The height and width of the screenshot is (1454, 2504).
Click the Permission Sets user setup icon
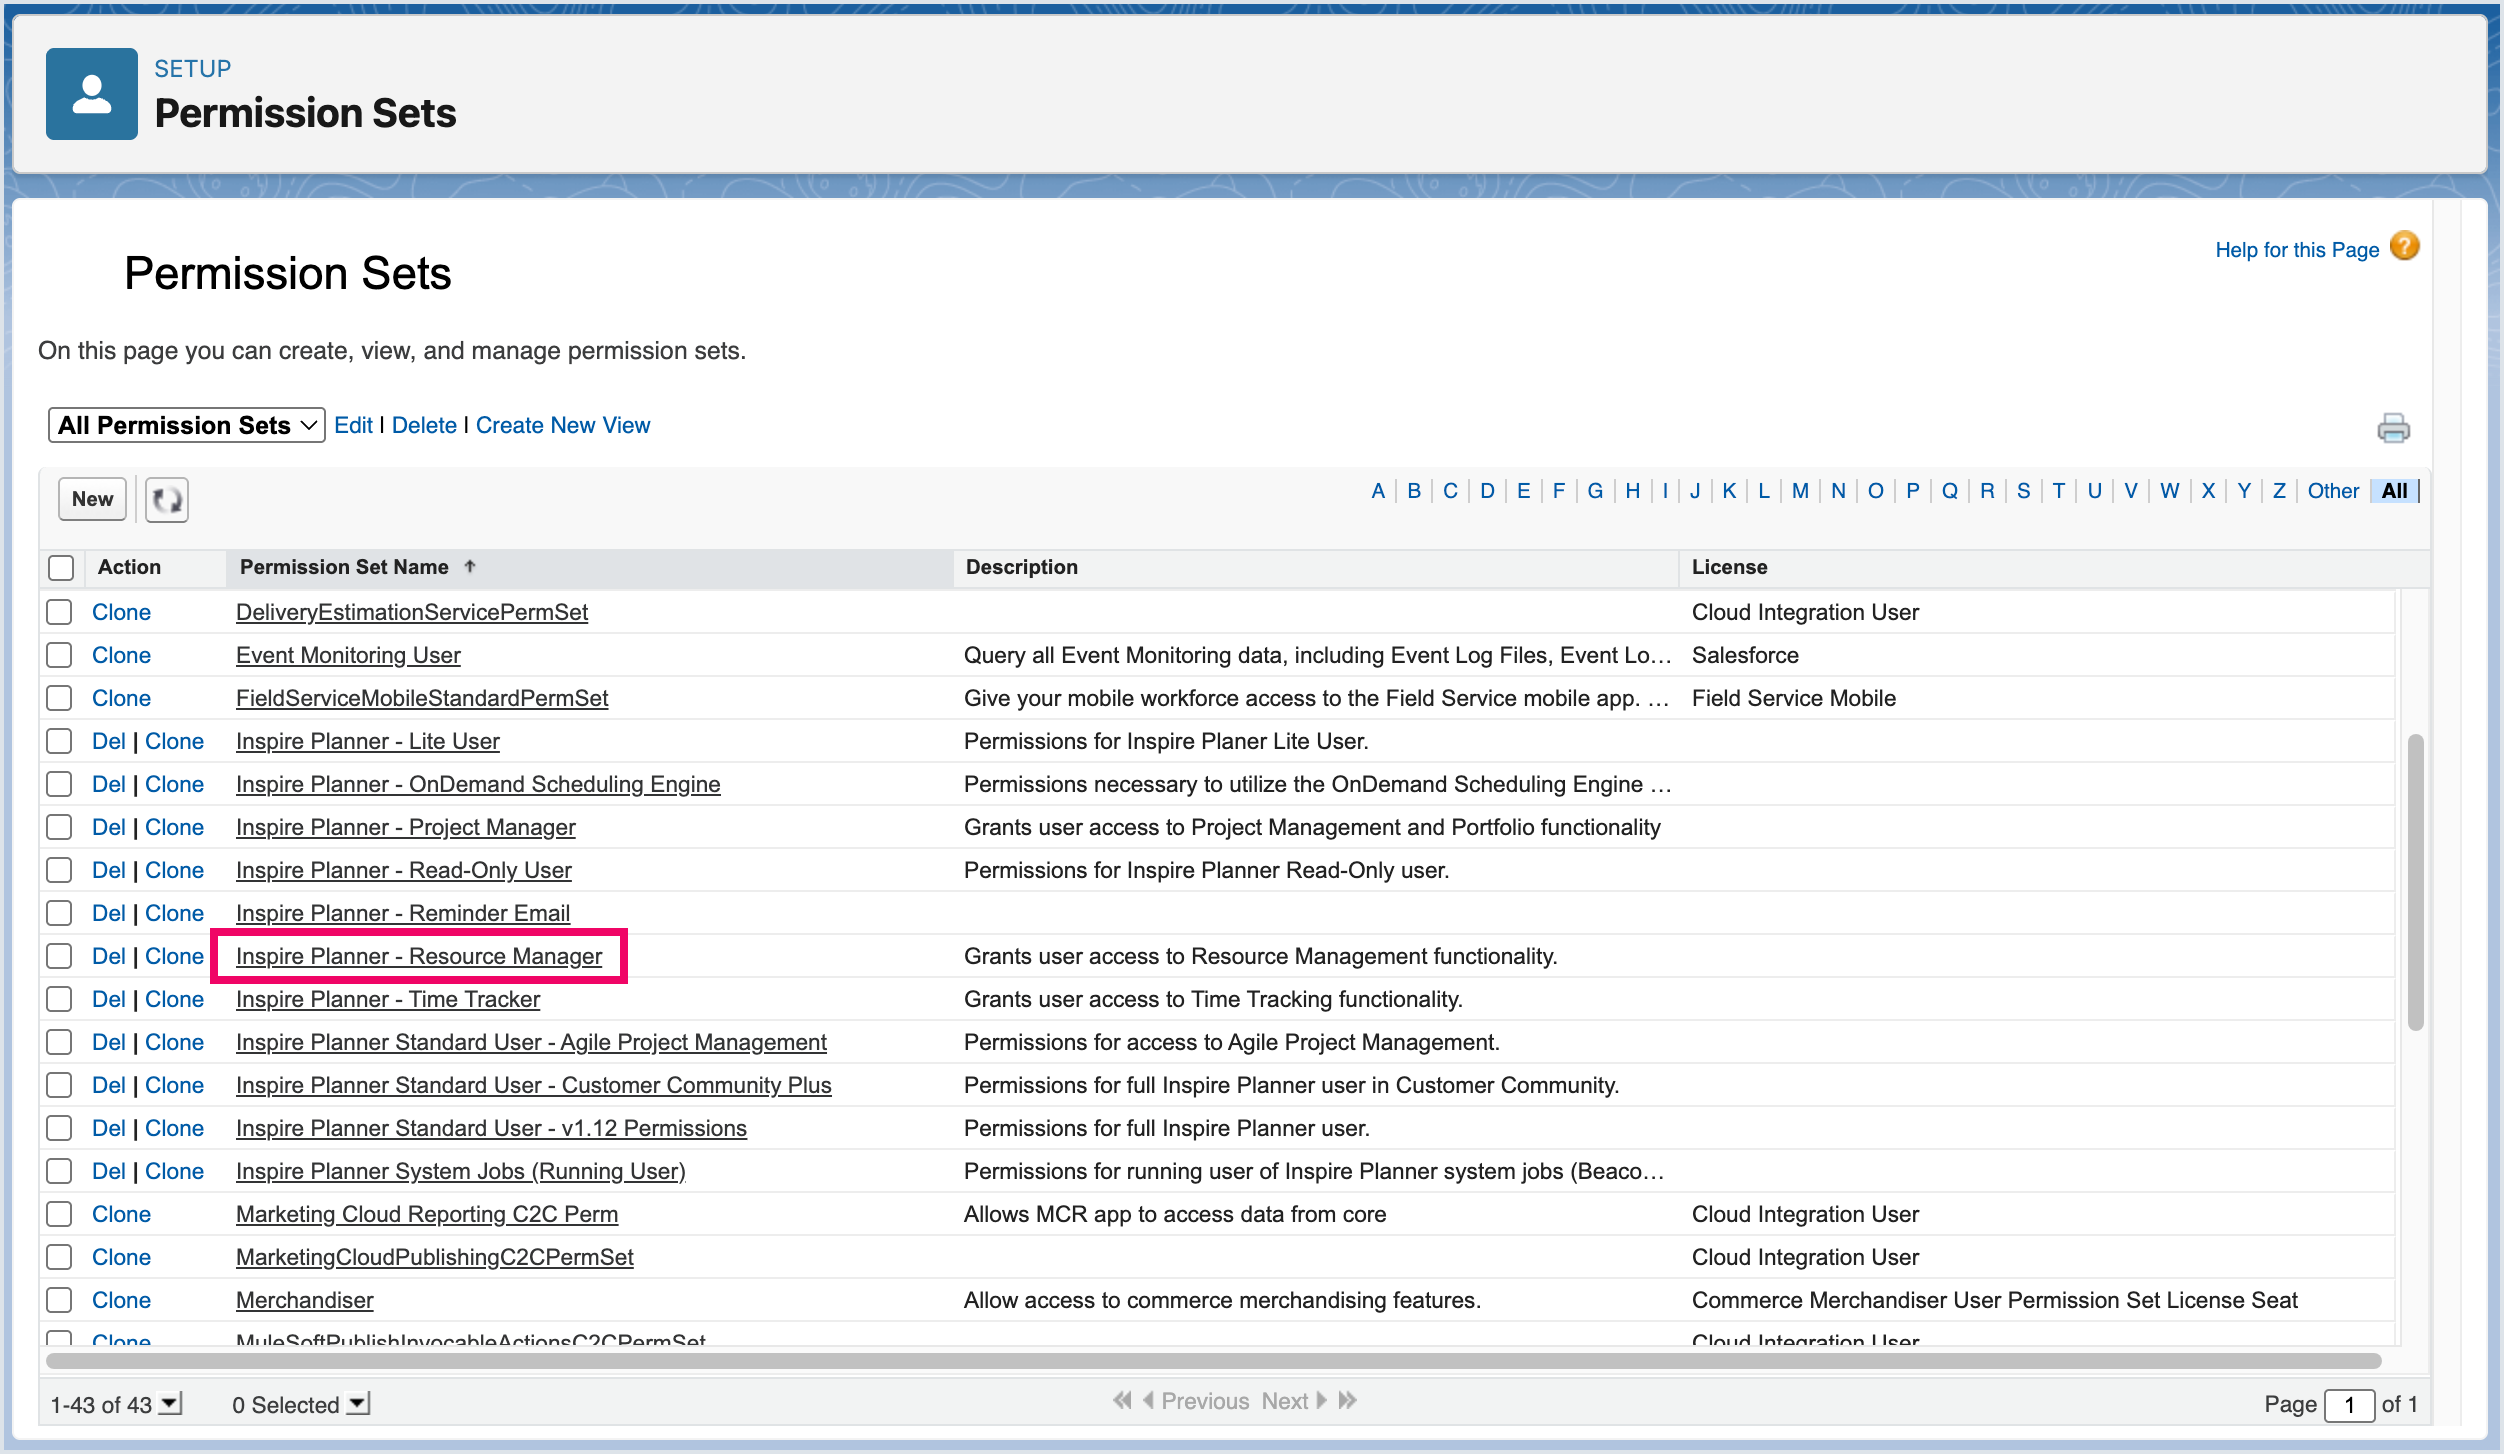click(x=92, y=94)
